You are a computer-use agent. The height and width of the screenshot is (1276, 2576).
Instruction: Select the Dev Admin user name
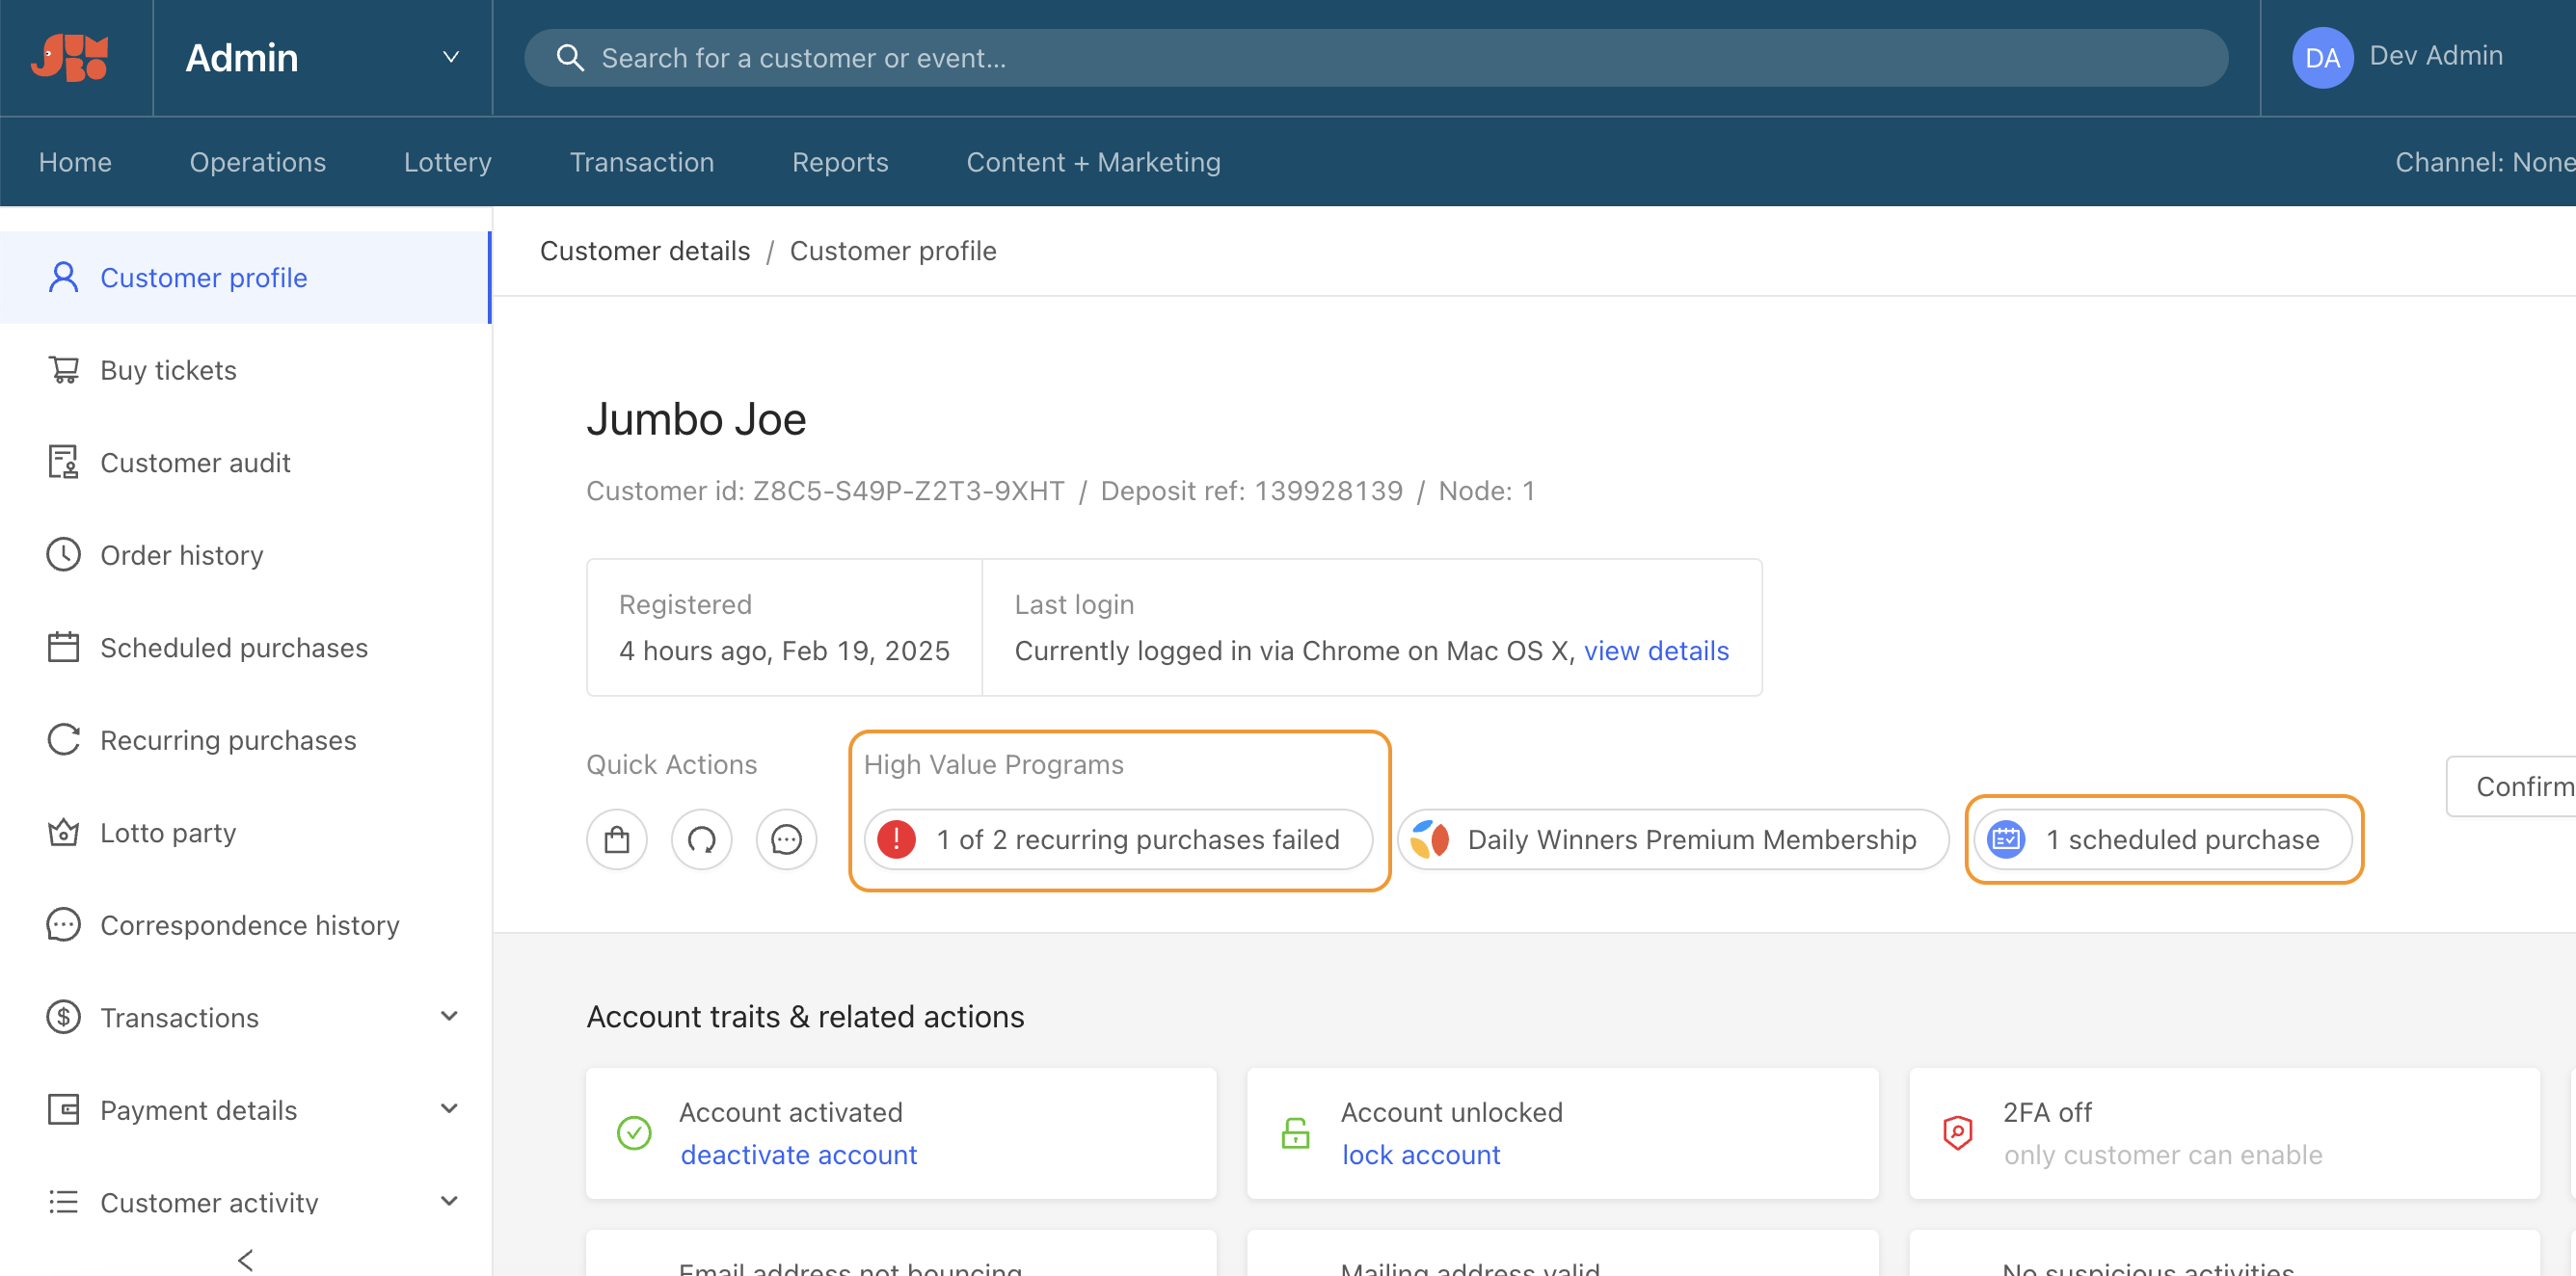click(x=2436, y=56)
